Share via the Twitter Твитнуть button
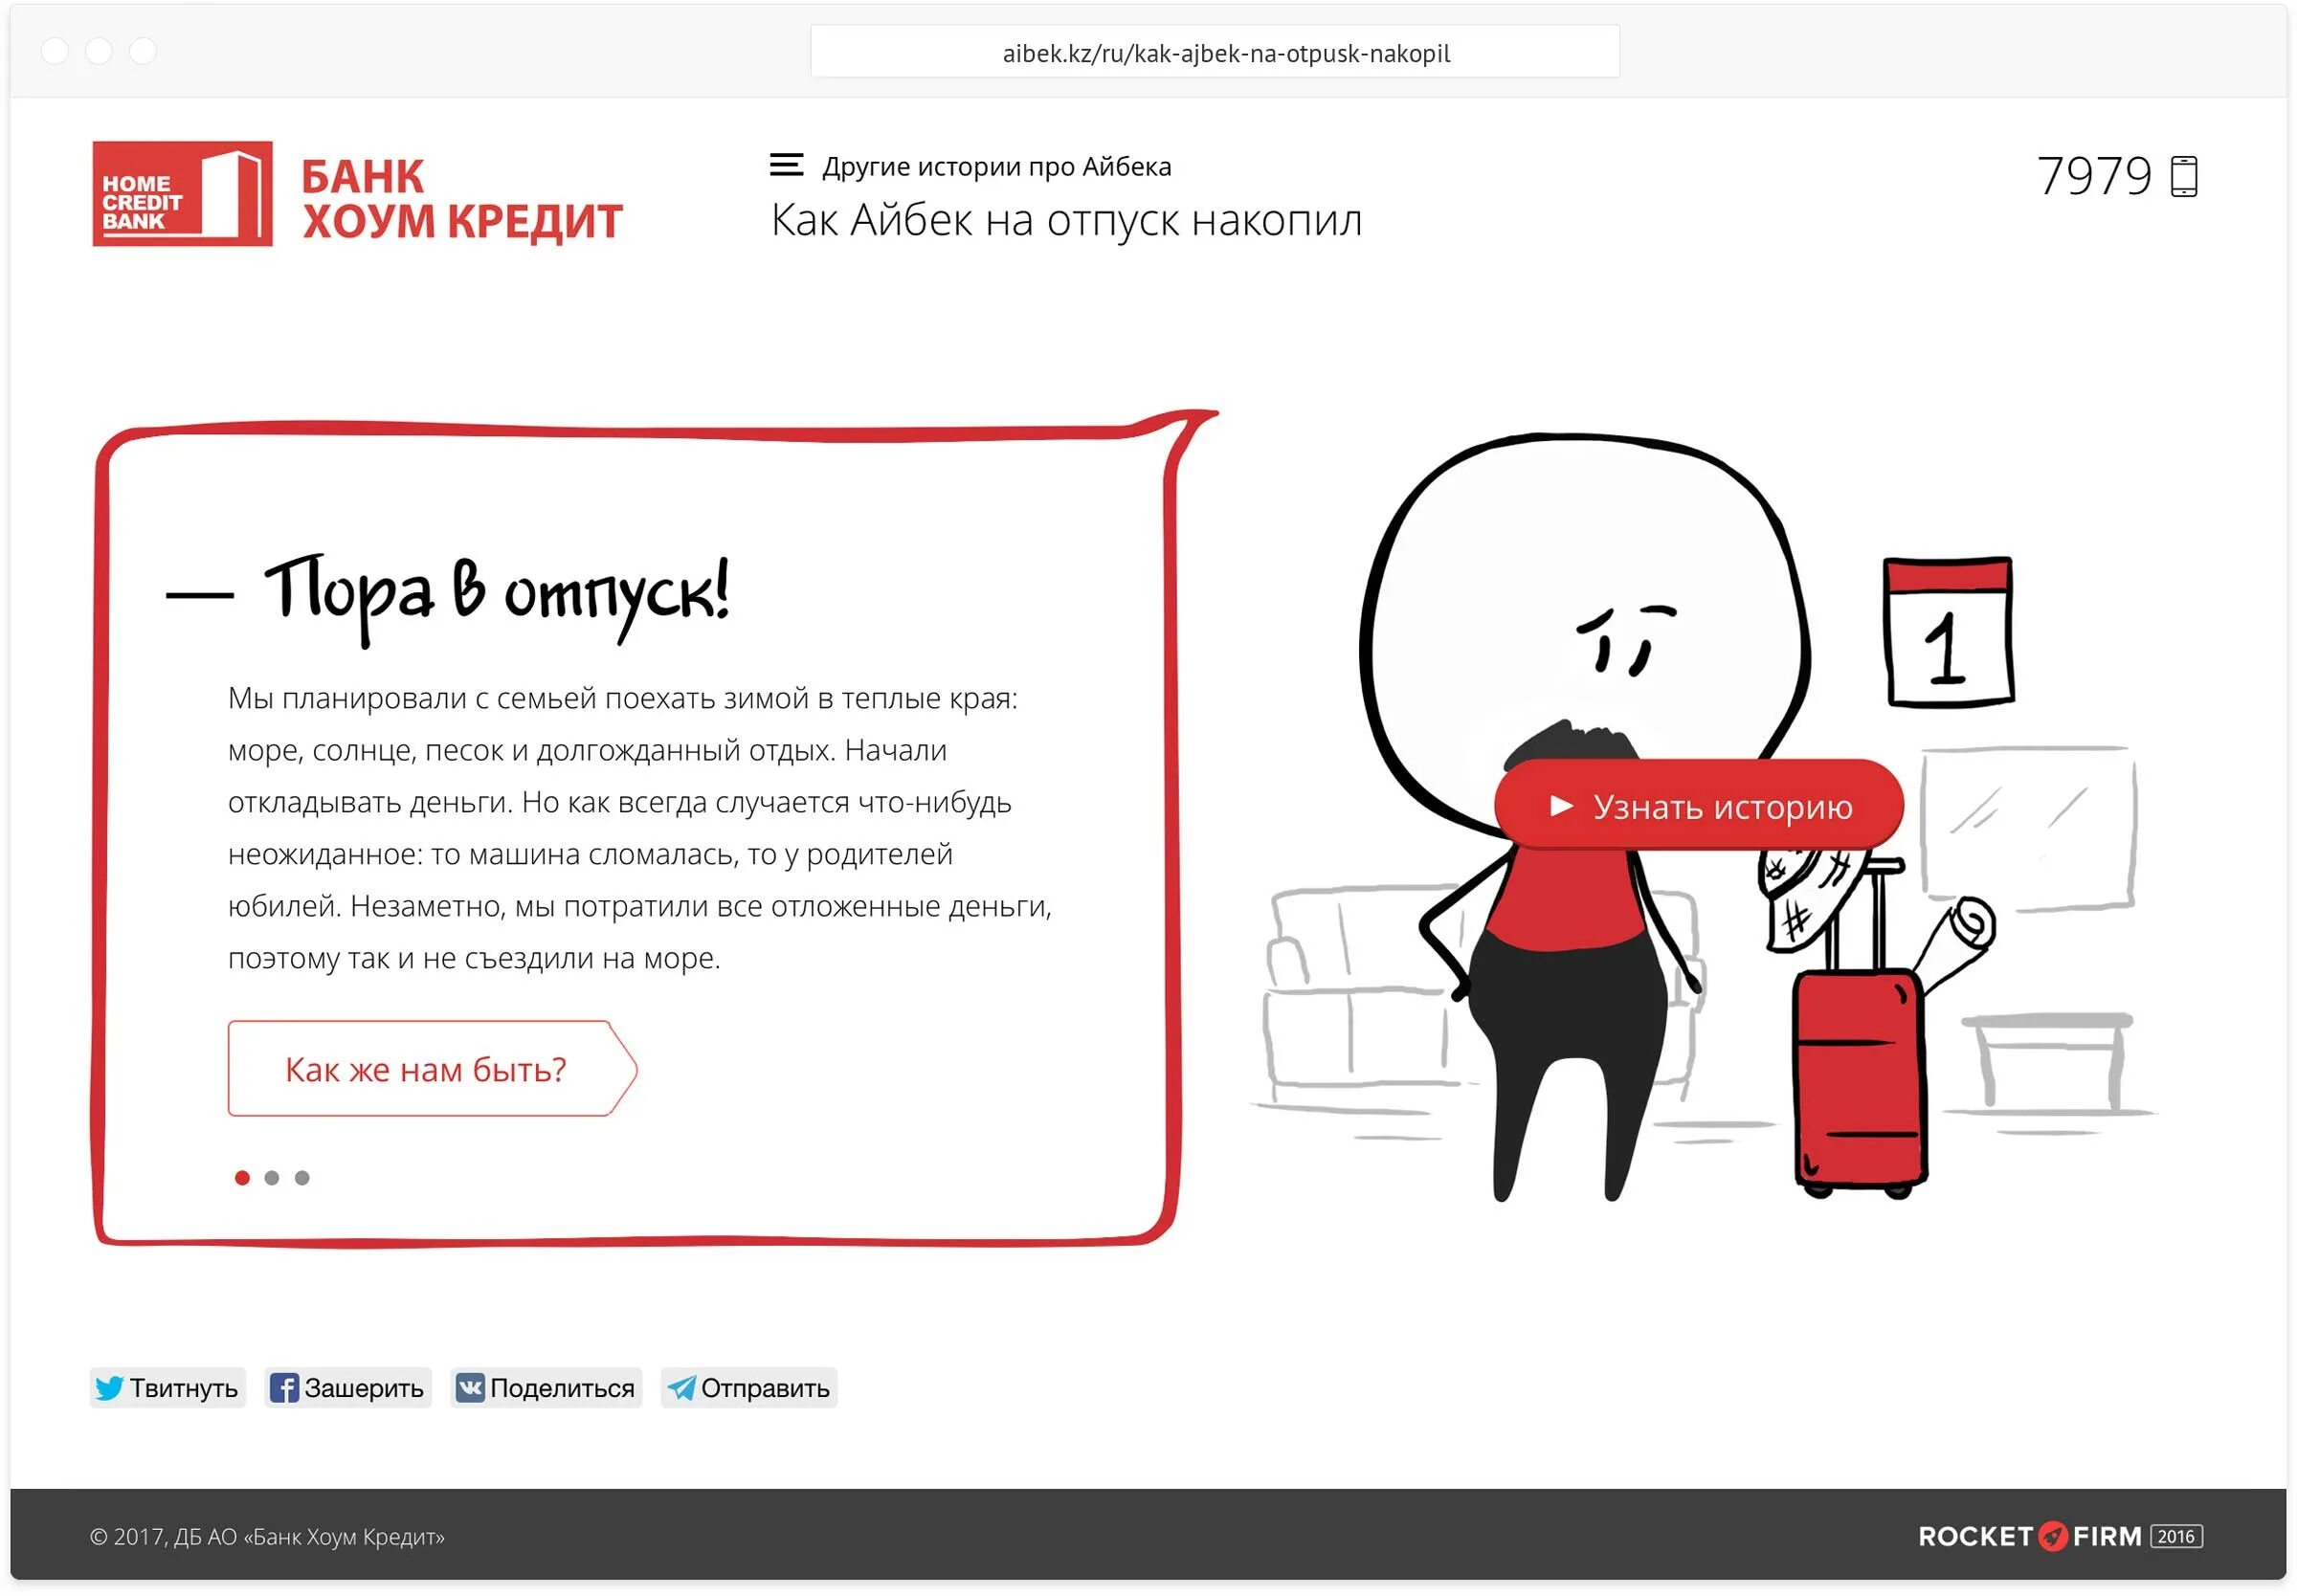The width and height of the screenshot is (2297, 1596). tap(167, 1388)
